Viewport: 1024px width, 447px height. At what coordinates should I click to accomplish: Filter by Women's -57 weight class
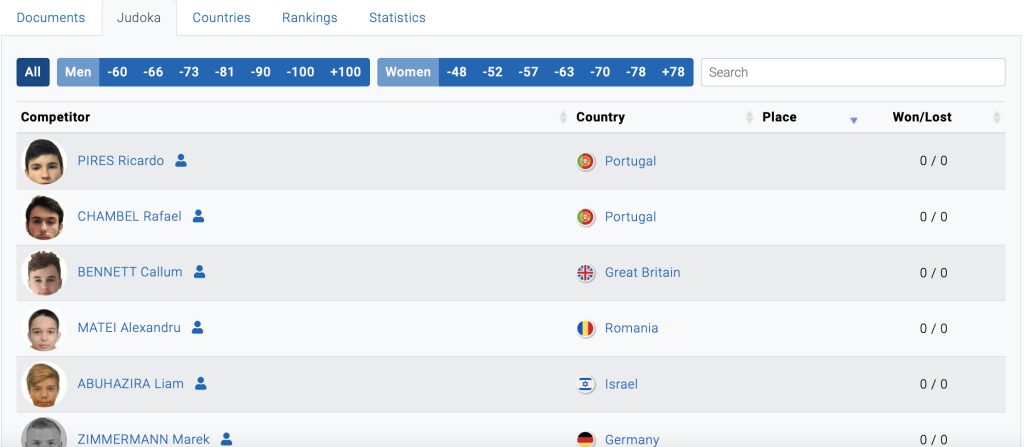point(528,72)
